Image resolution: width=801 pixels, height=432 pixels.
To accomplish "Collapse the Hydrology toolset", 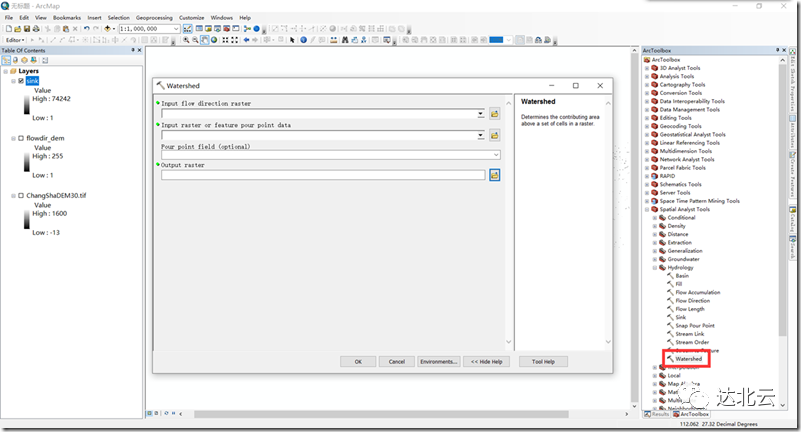I will click(x=655, y=268).
